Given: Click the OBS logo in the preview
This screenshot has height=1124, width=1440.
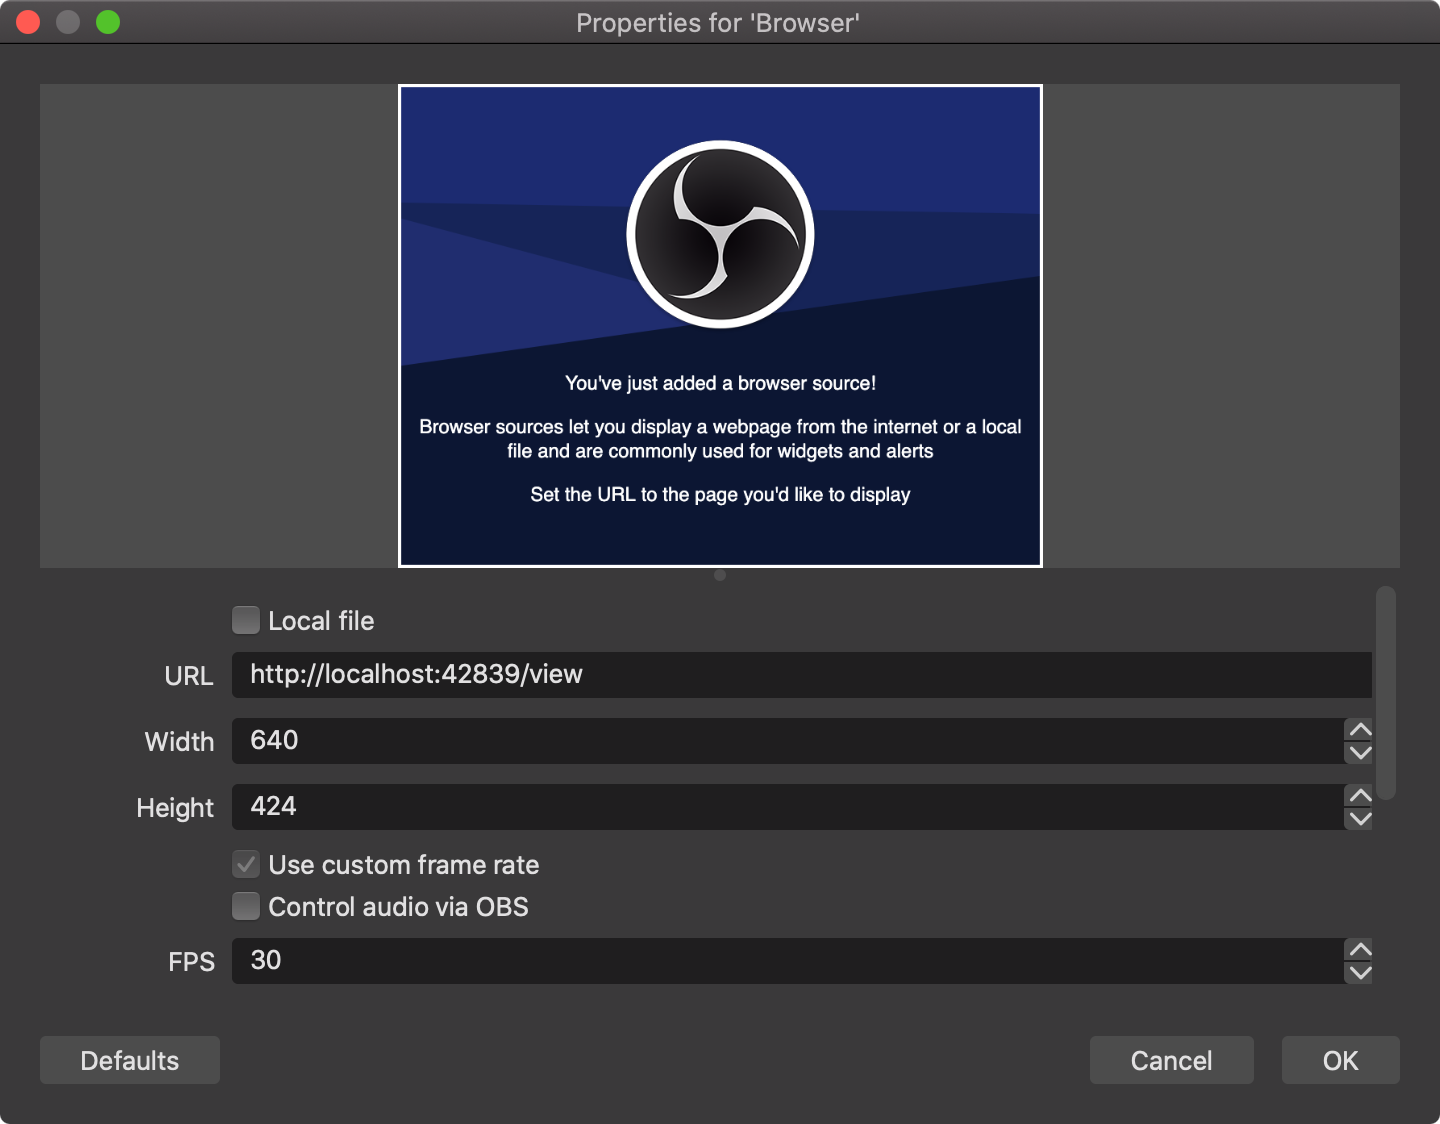Looking at the screenshot, I should (720, 234).
